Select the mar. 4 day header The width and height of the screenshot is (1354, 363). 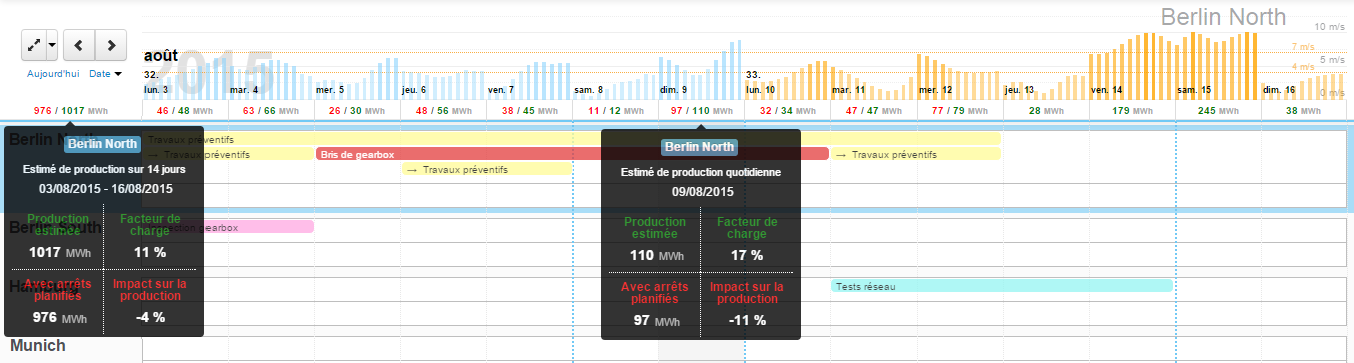pos(244,90)
